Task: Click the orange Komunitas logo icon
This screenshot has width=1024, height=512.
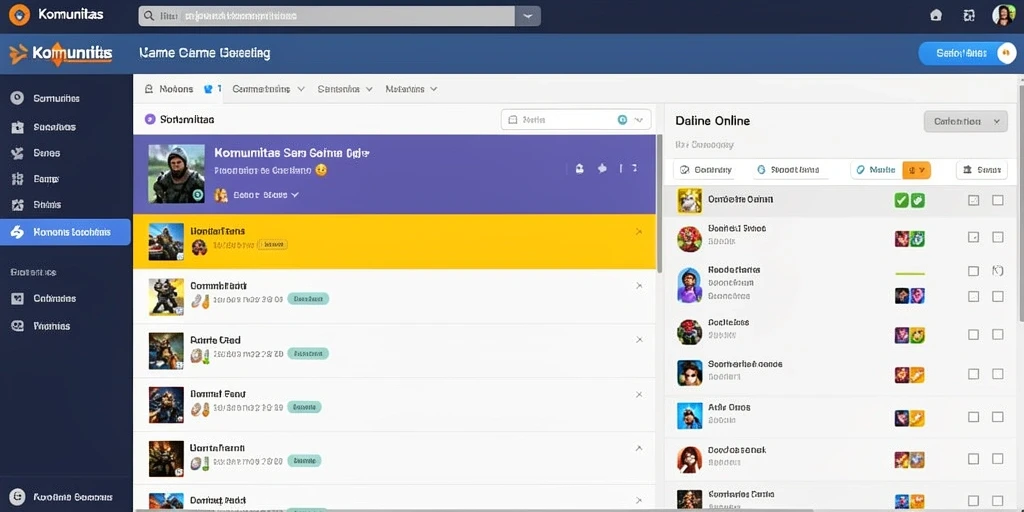Action: coord(19,14)
